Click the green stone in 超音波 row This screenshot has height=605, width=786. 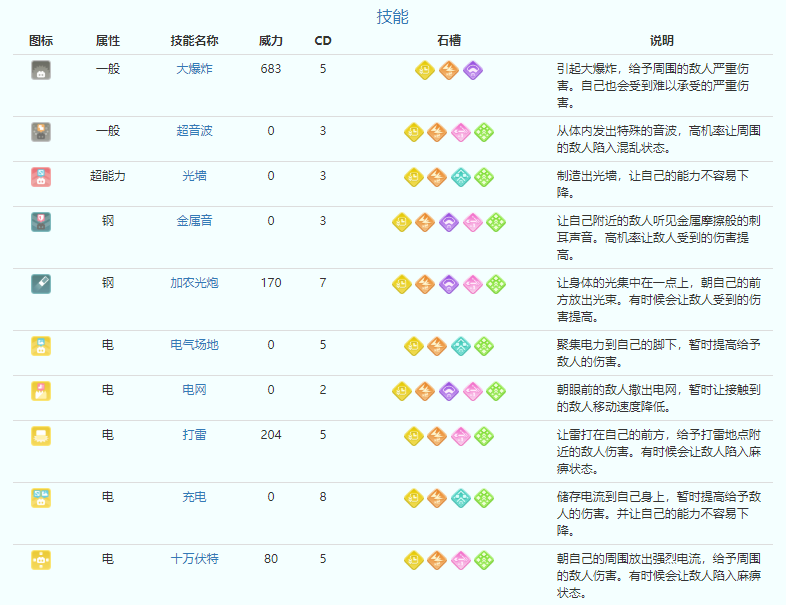click(x=485, y=132)
